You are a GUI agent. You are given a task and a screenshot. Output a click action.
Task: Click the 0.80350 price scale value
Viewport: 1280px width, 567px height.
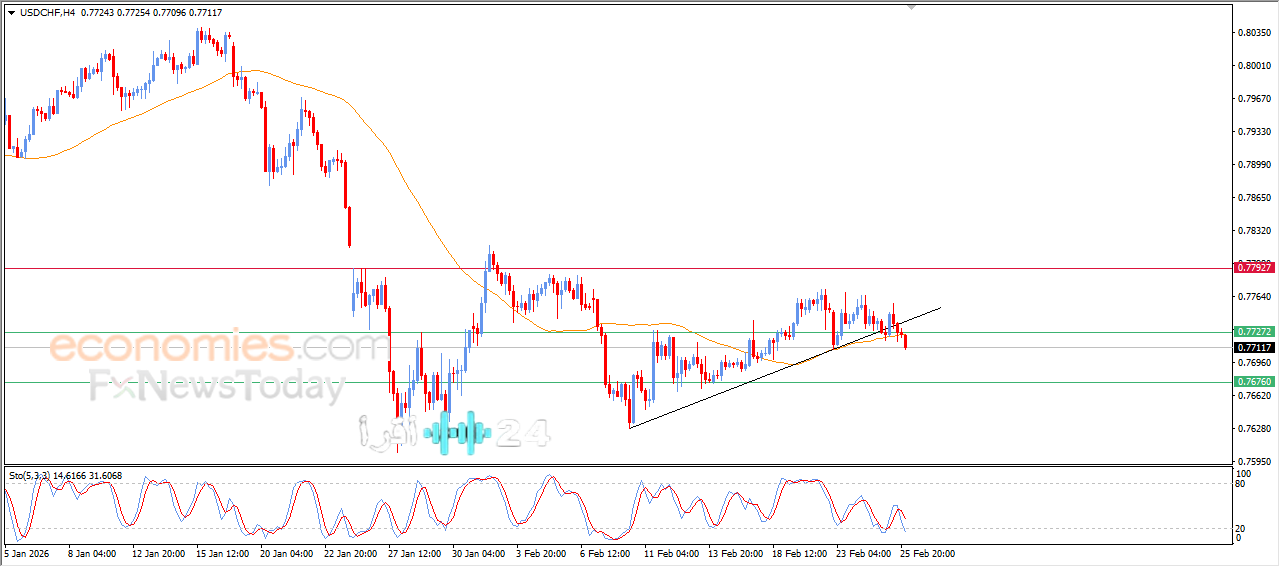(x=1254, y=33)
